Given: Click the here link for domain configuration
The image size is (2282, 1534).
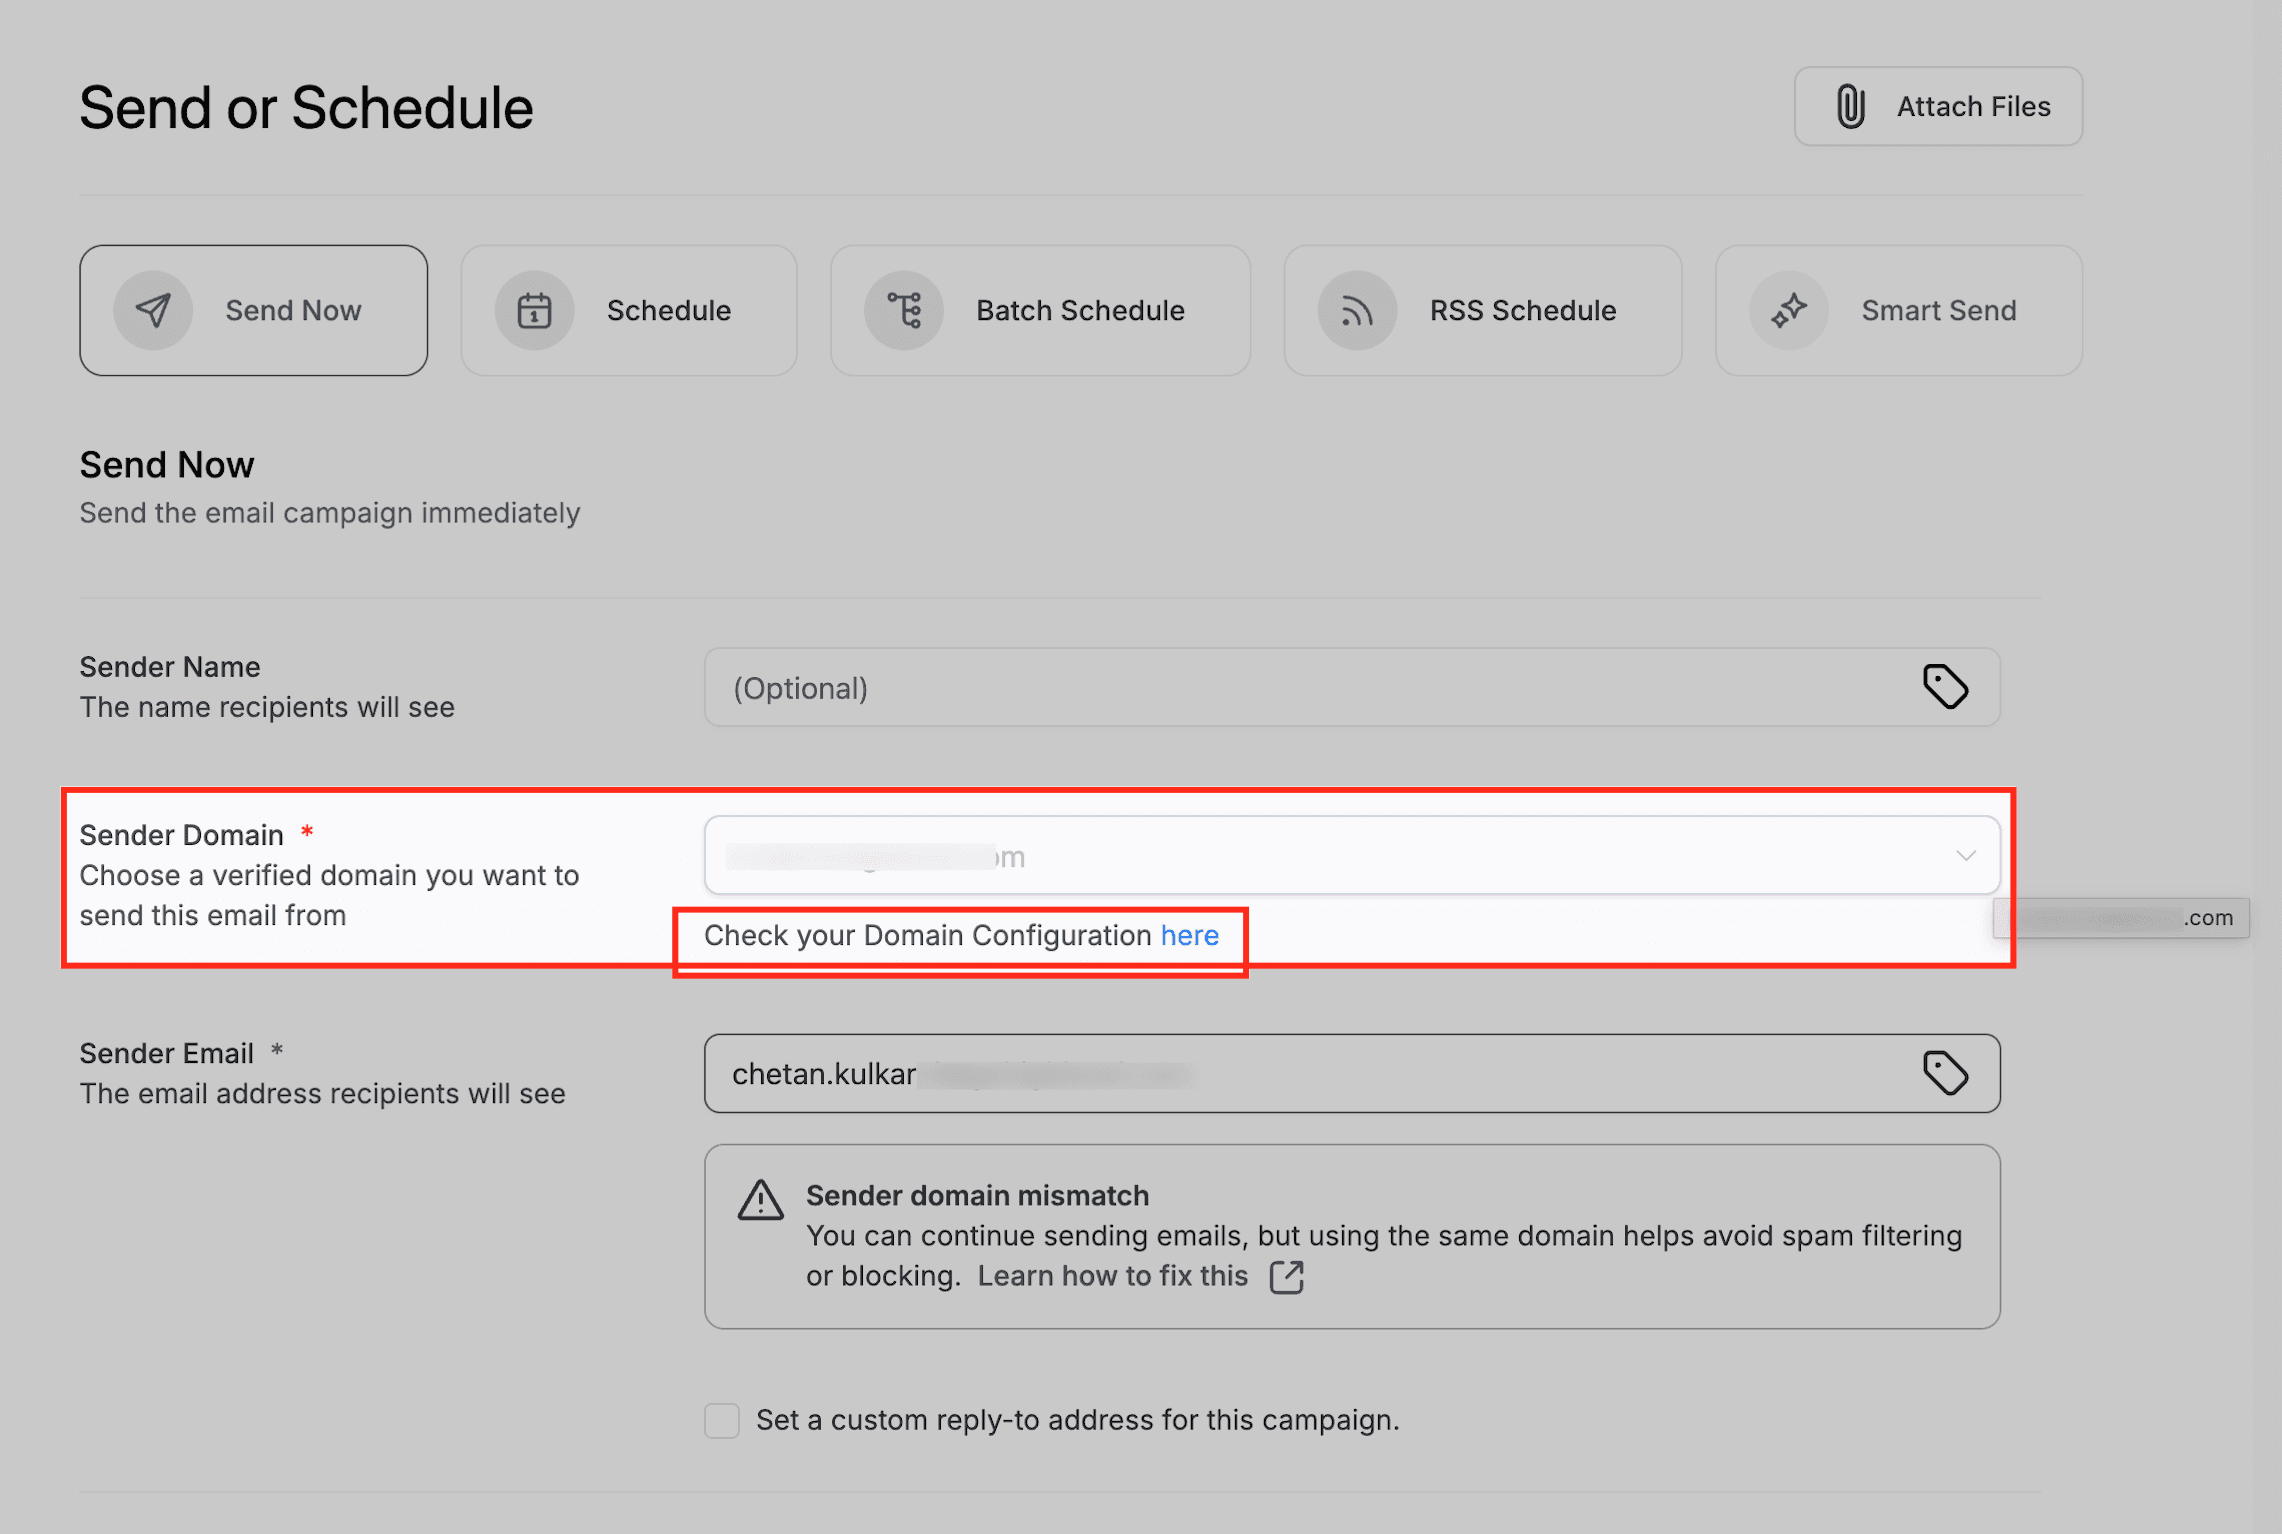Looking at the screenshot, I should tap(1189, 936).
